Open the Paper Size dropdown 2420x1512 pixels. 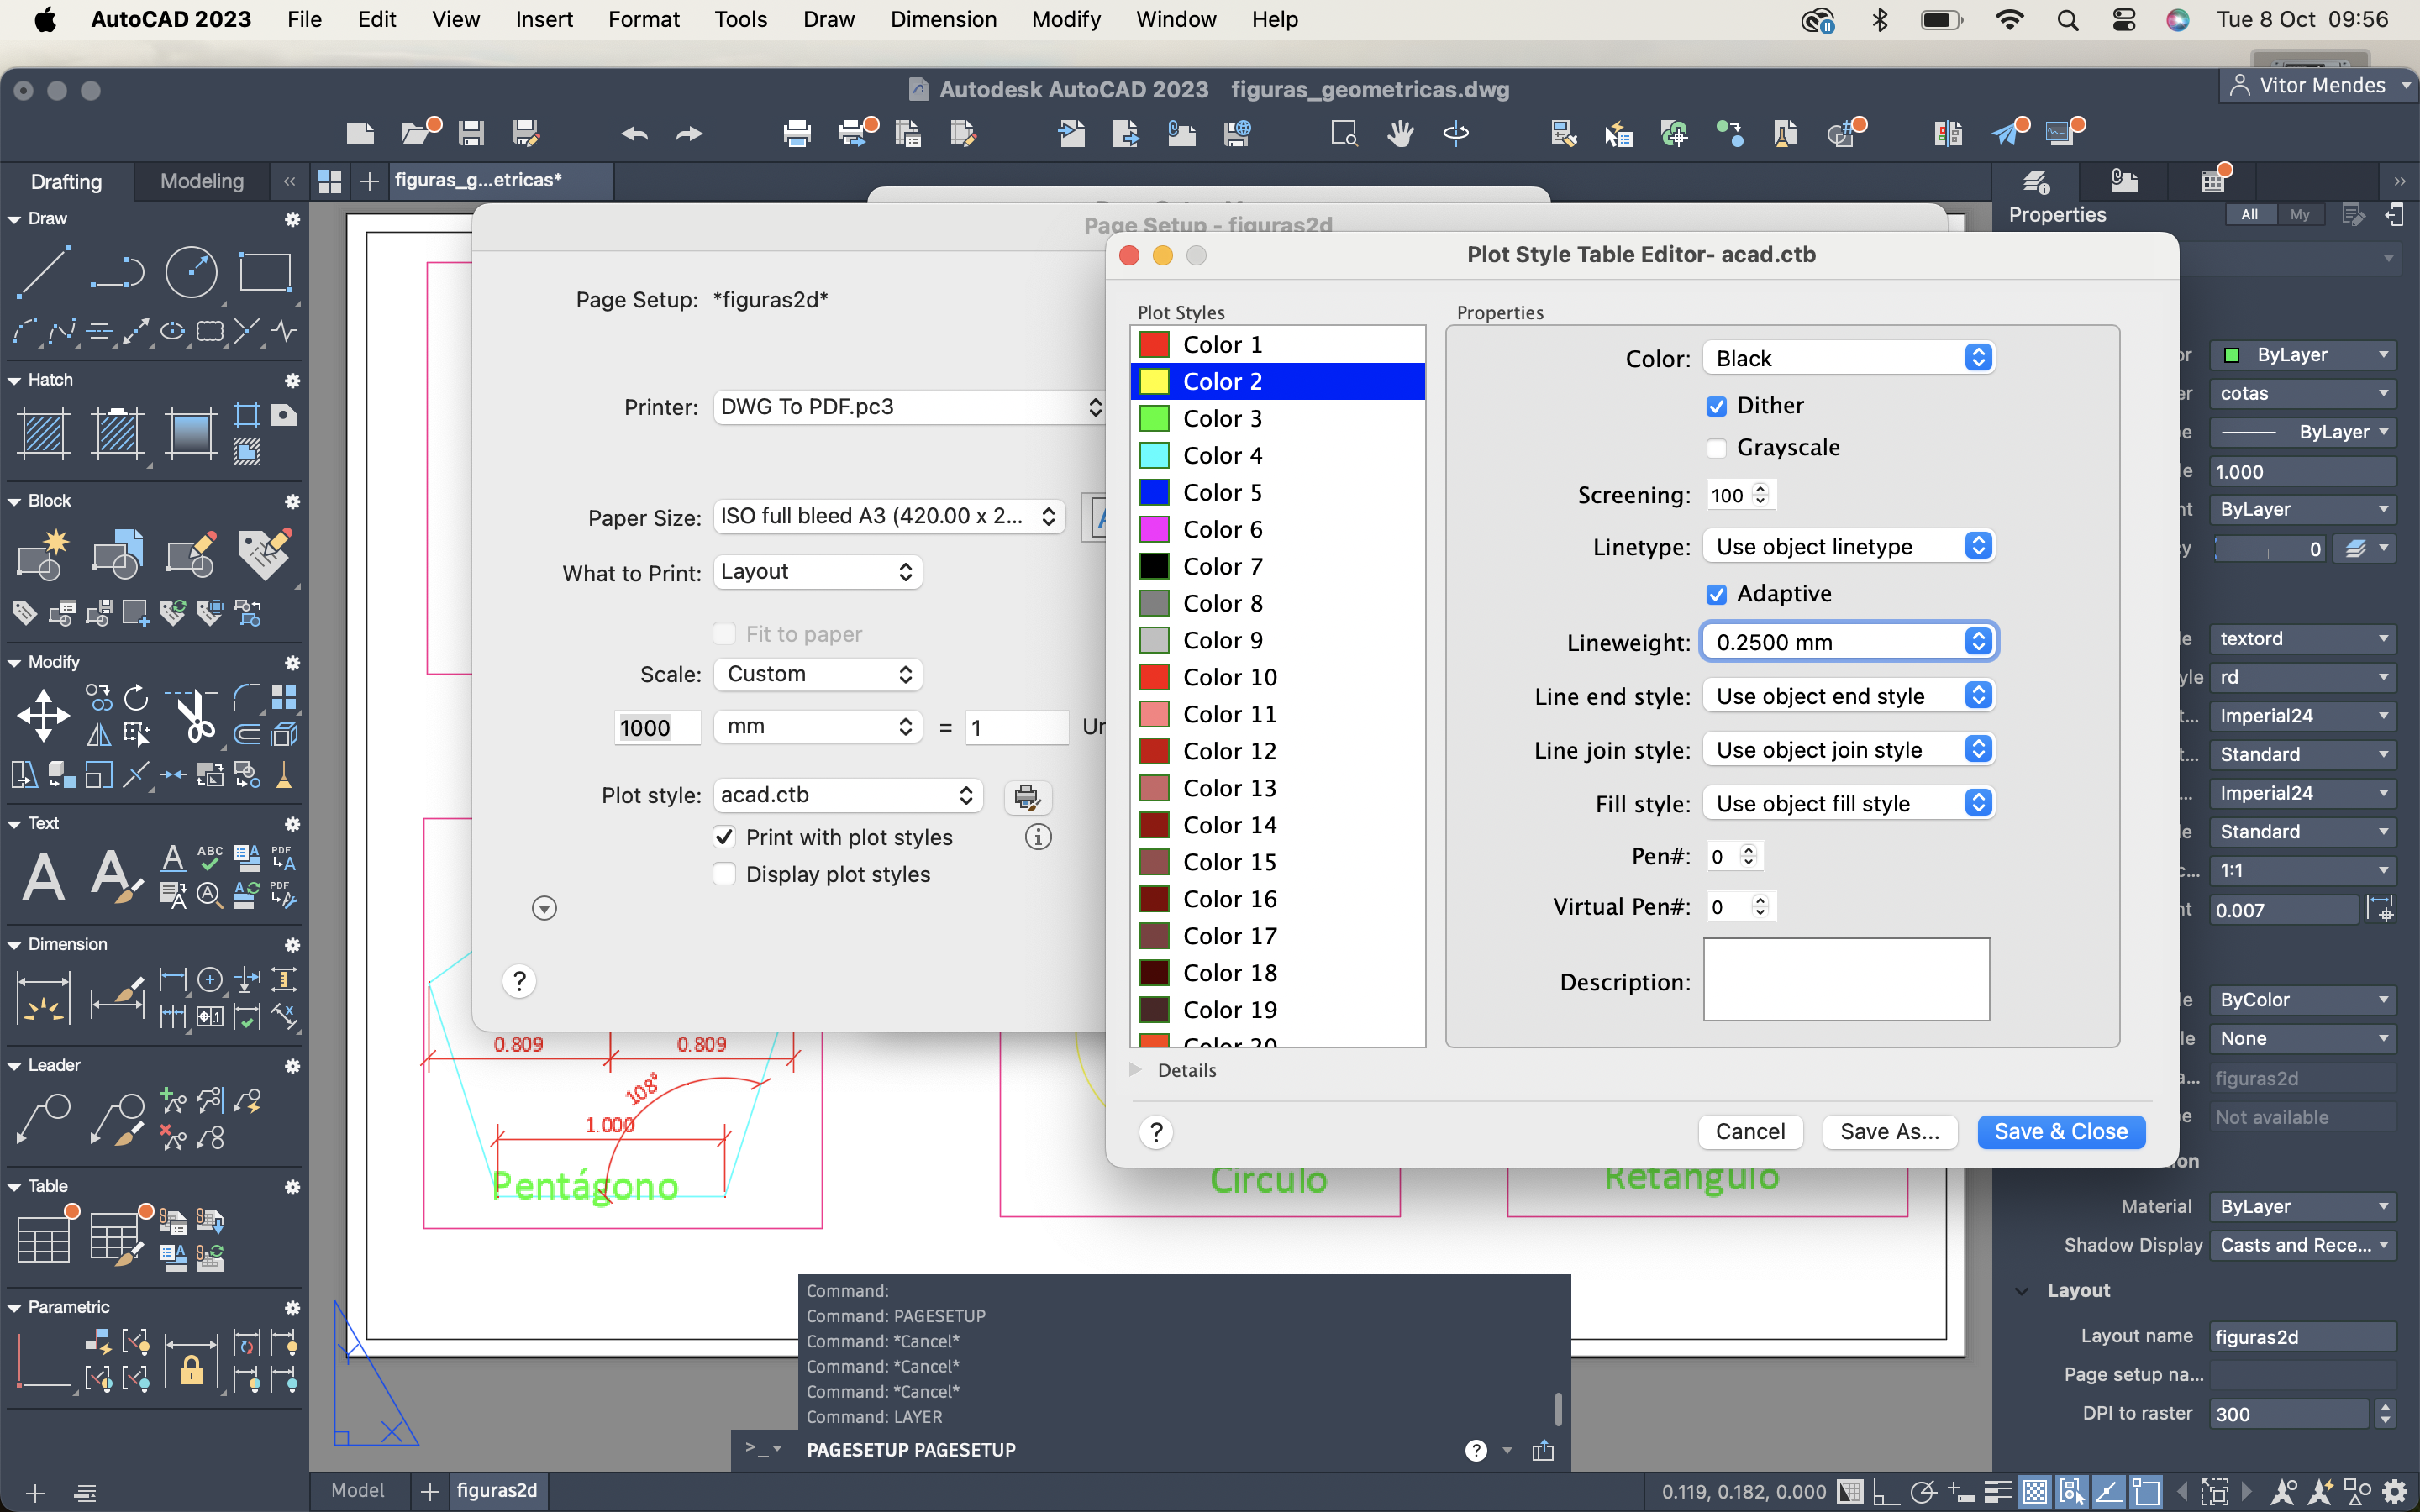pyautogui.click(x=889, y=516)
